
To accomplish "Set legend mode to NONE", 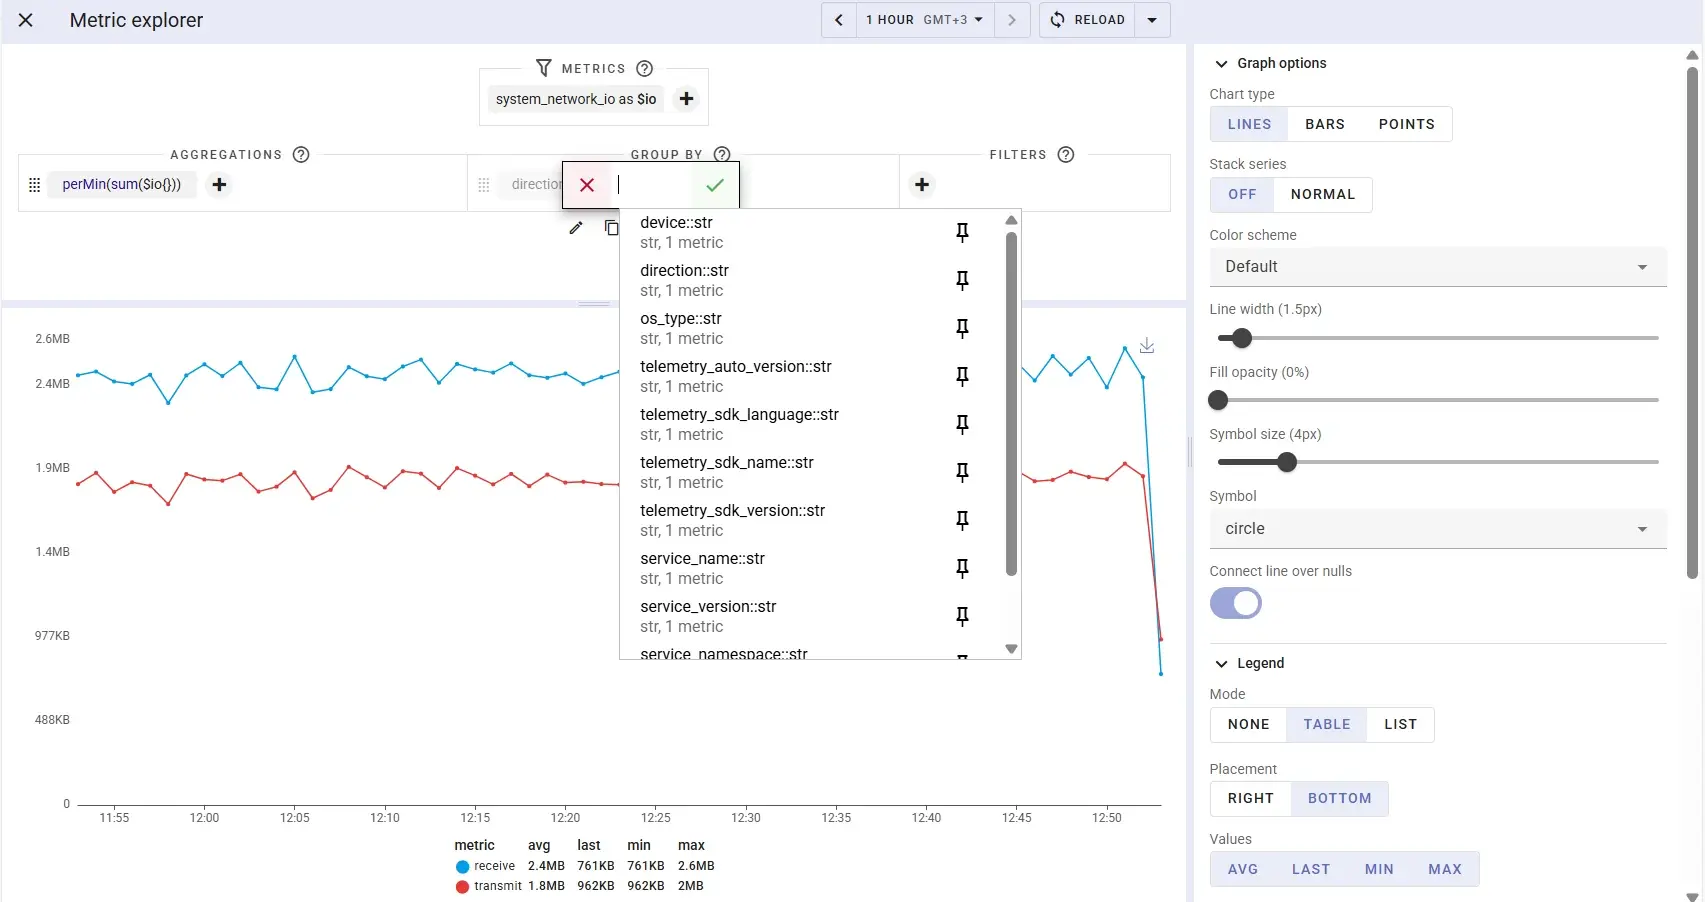I will point(1248,724).
